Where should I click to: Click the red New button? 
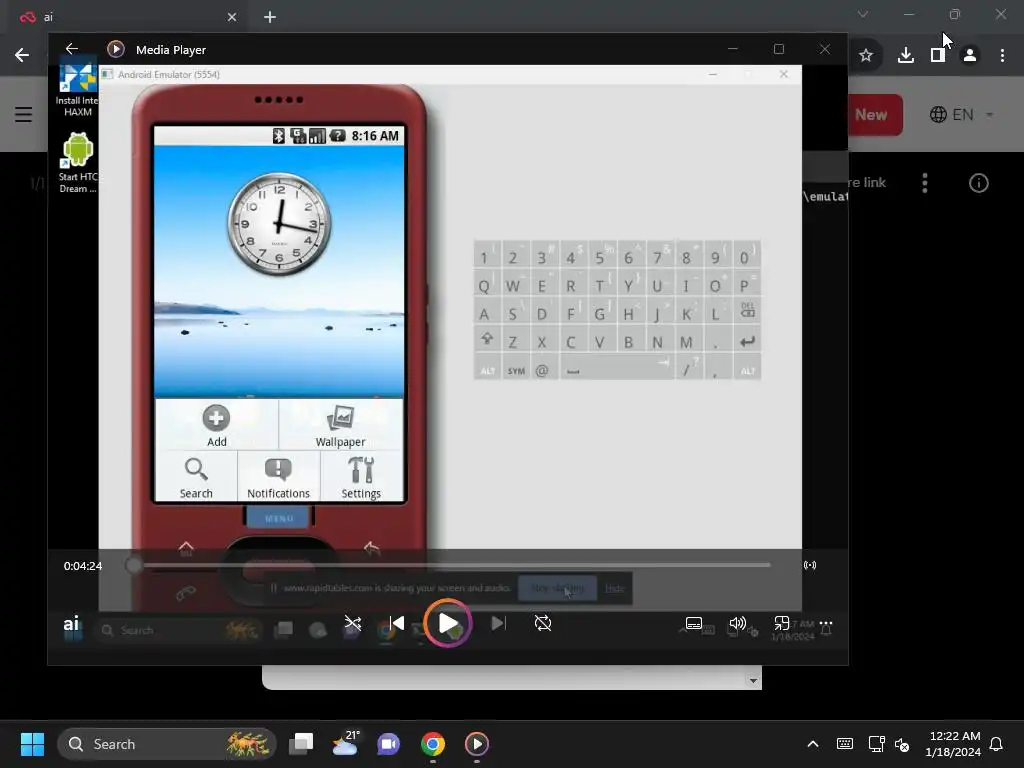874,115
